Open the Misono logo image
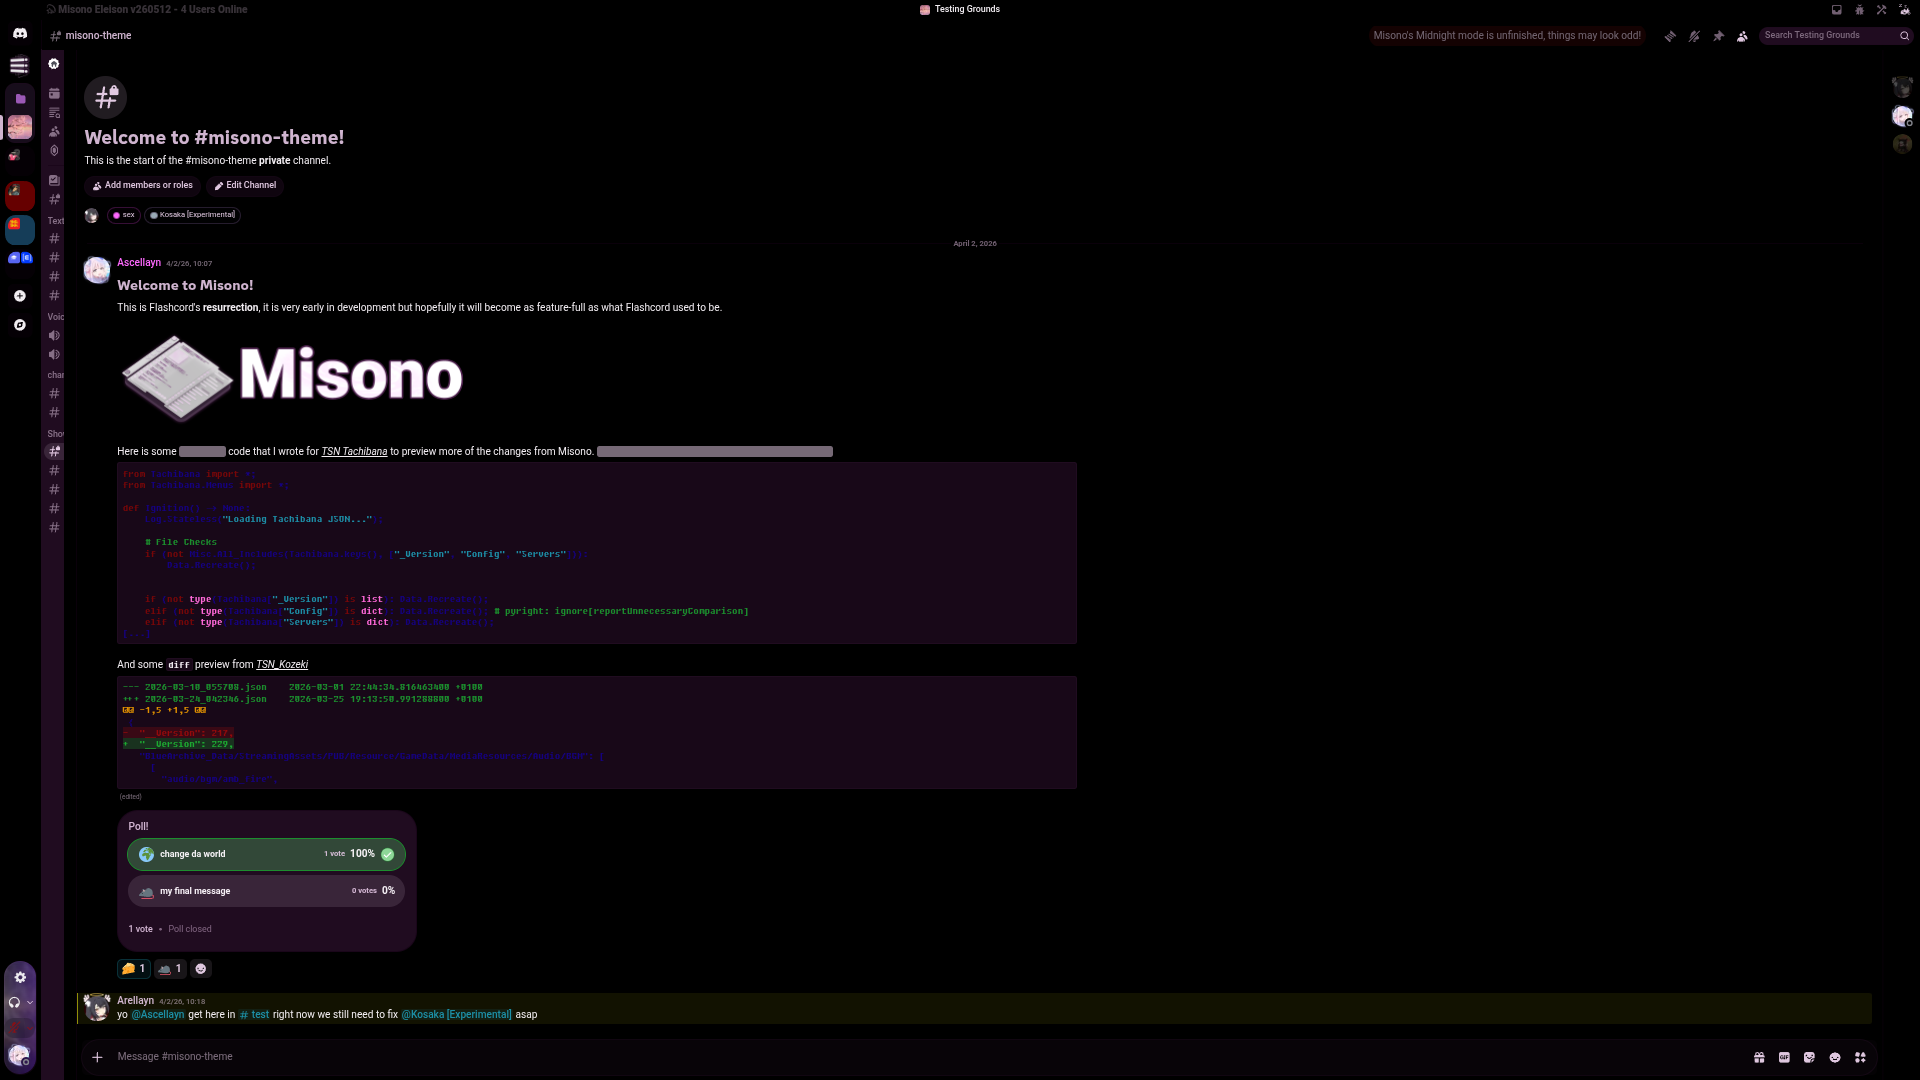The height and width of the screenshot is (1080, 1920). (x=292, y=377)
